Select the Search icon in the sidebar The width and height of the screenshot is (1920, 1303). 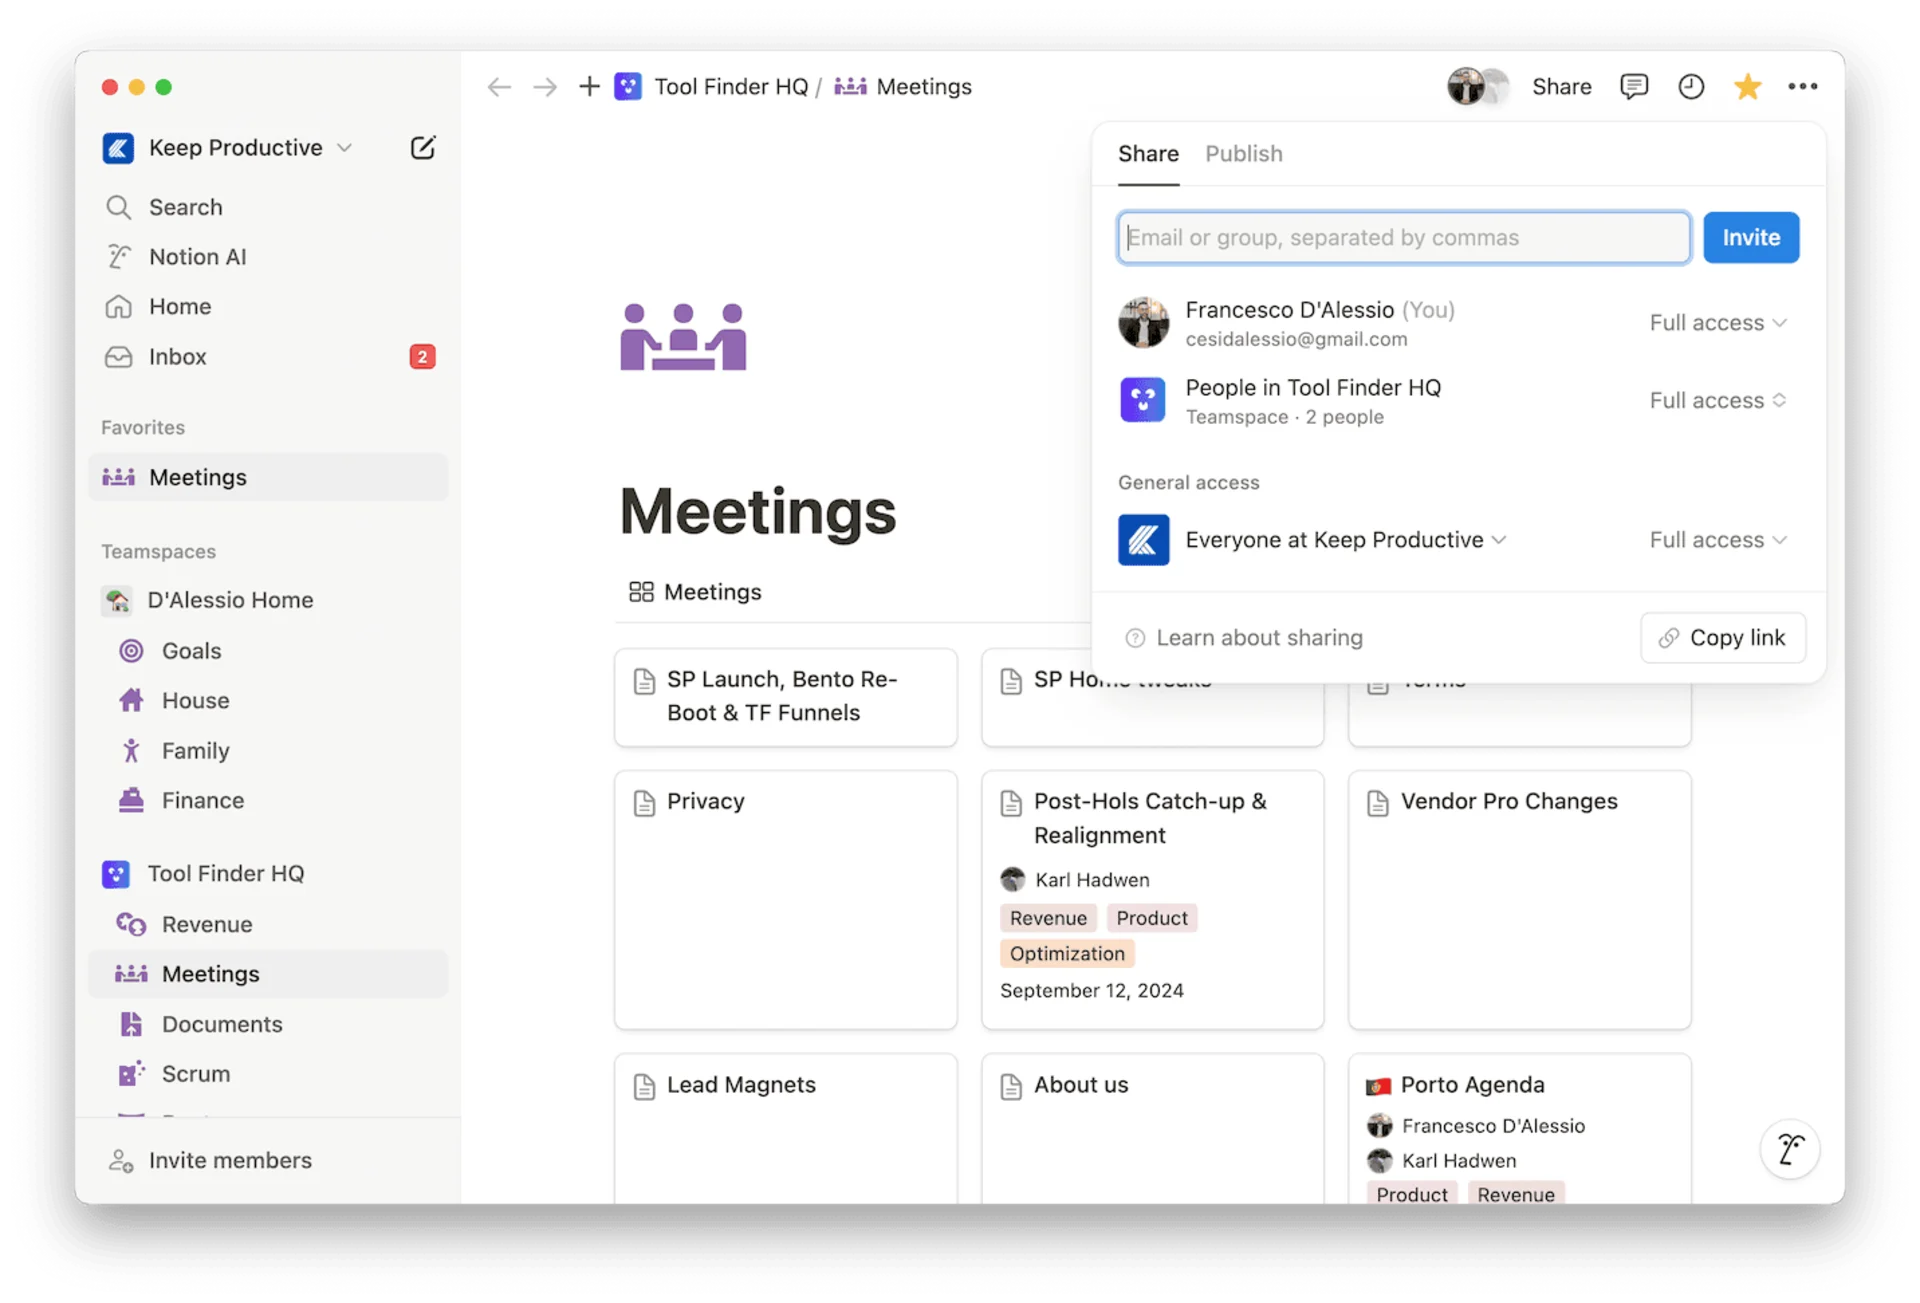pyautogui.click(x=120, y=207)
